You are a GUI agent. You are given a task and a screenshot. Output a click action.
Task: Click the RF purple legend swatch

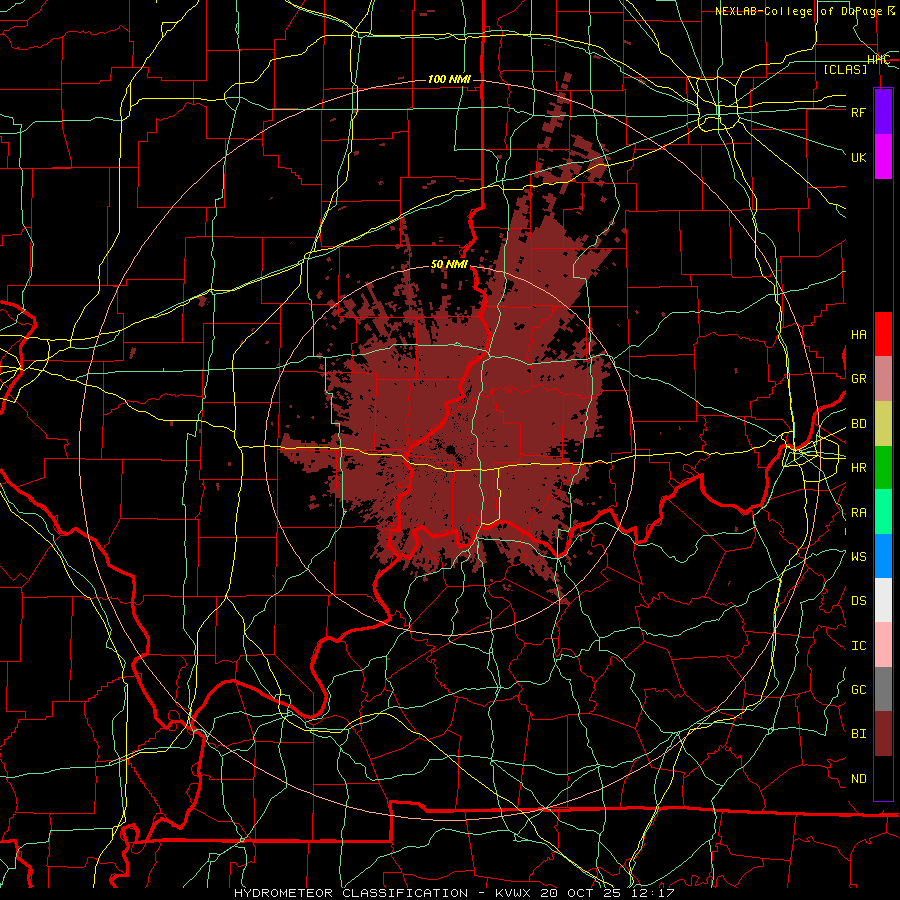pos(883,112)
